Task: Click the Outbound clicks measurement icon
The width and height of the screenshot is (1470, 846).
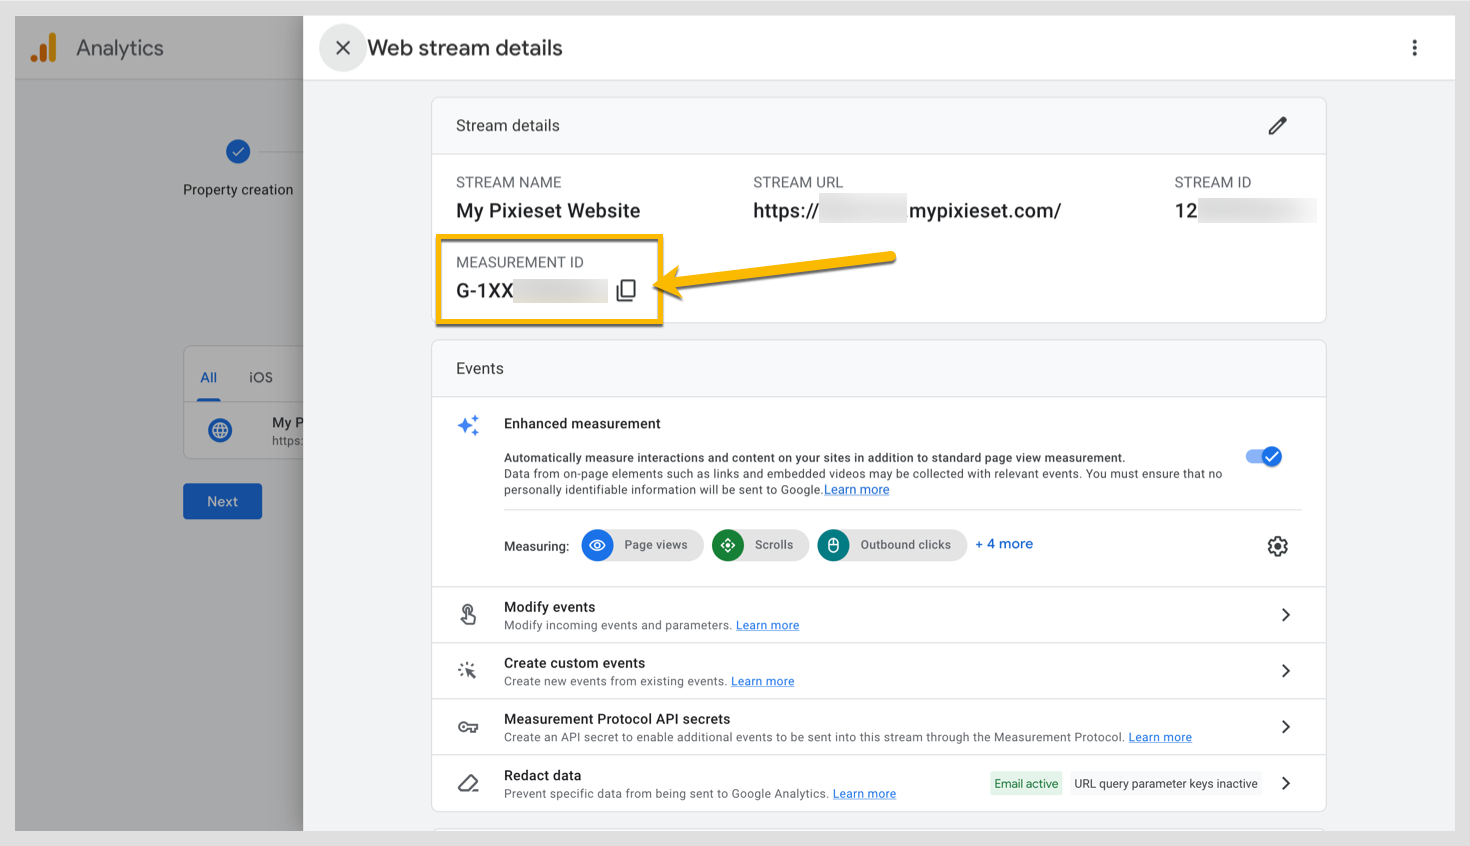Action: [833, 545]
